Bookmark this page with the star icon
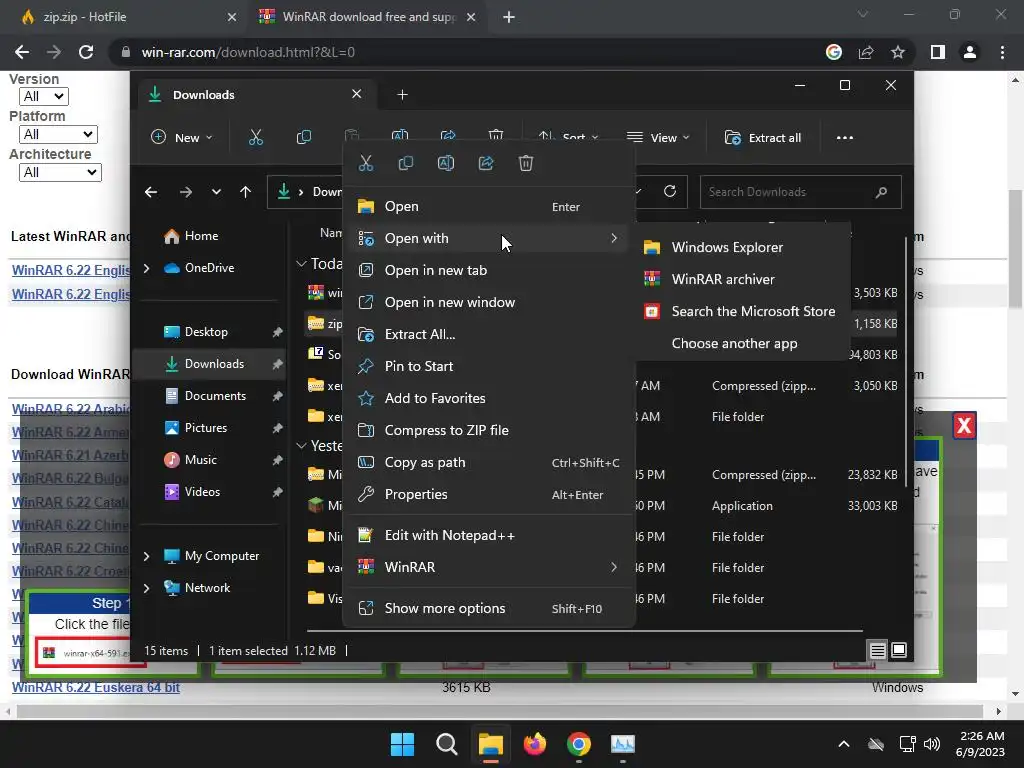 [898, 52]
